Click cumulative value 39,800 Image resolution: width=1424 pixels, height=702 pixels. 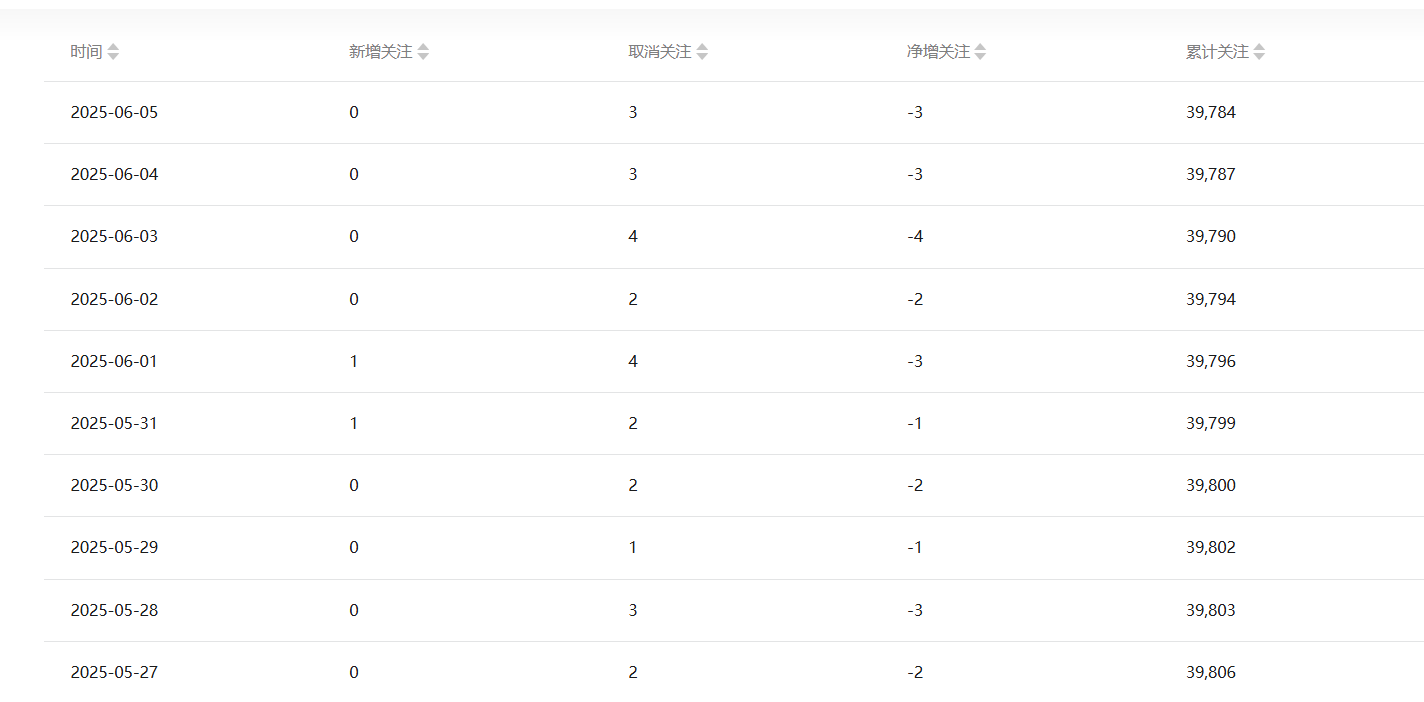pos(1211,485)
